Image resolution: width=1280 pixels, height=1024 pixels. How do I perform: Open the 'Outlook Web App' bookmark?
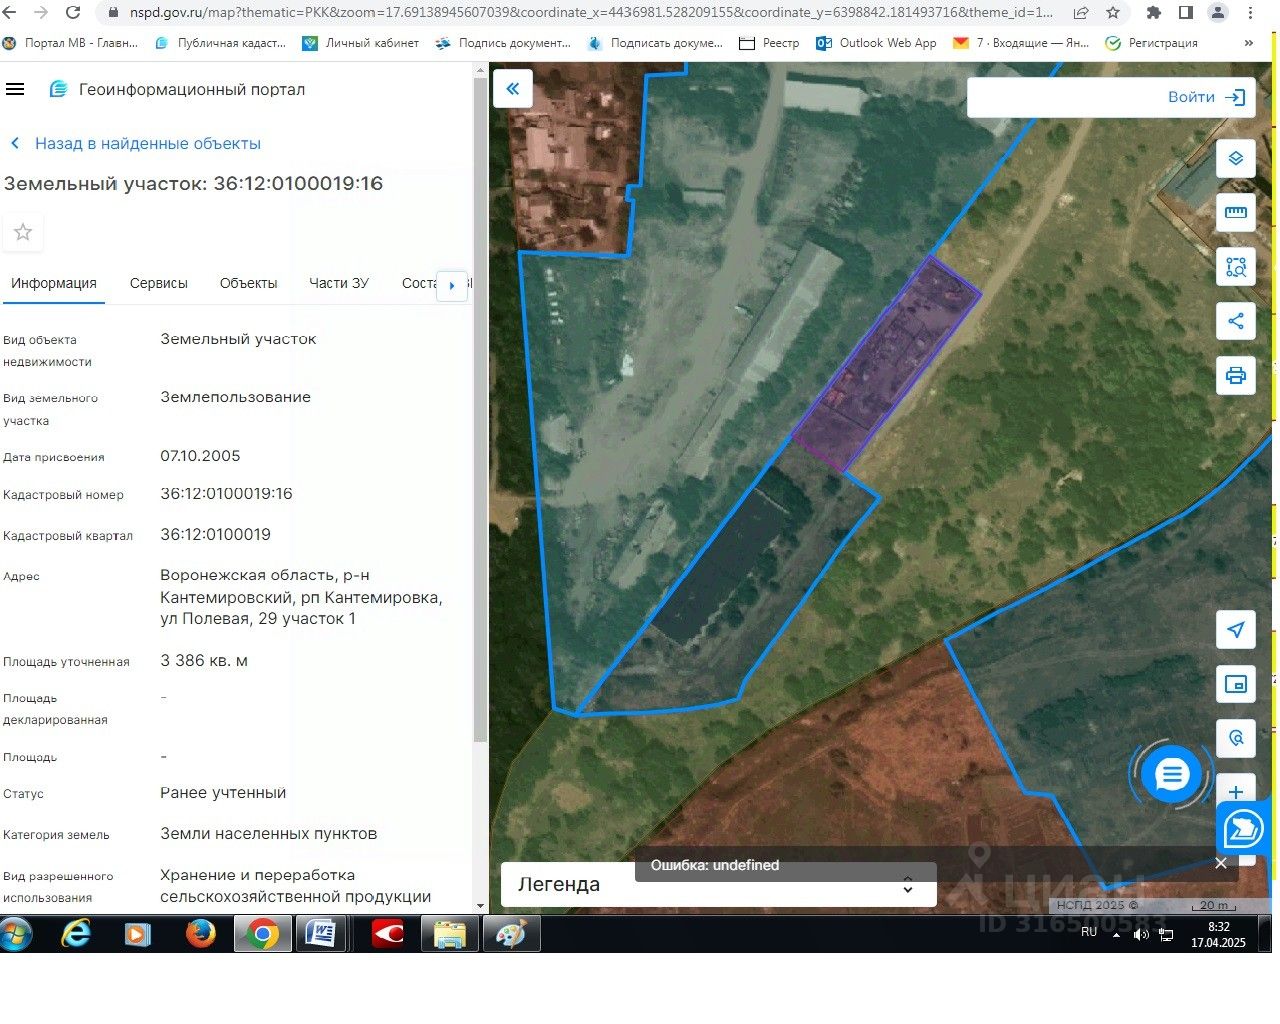tap(877, 43)
